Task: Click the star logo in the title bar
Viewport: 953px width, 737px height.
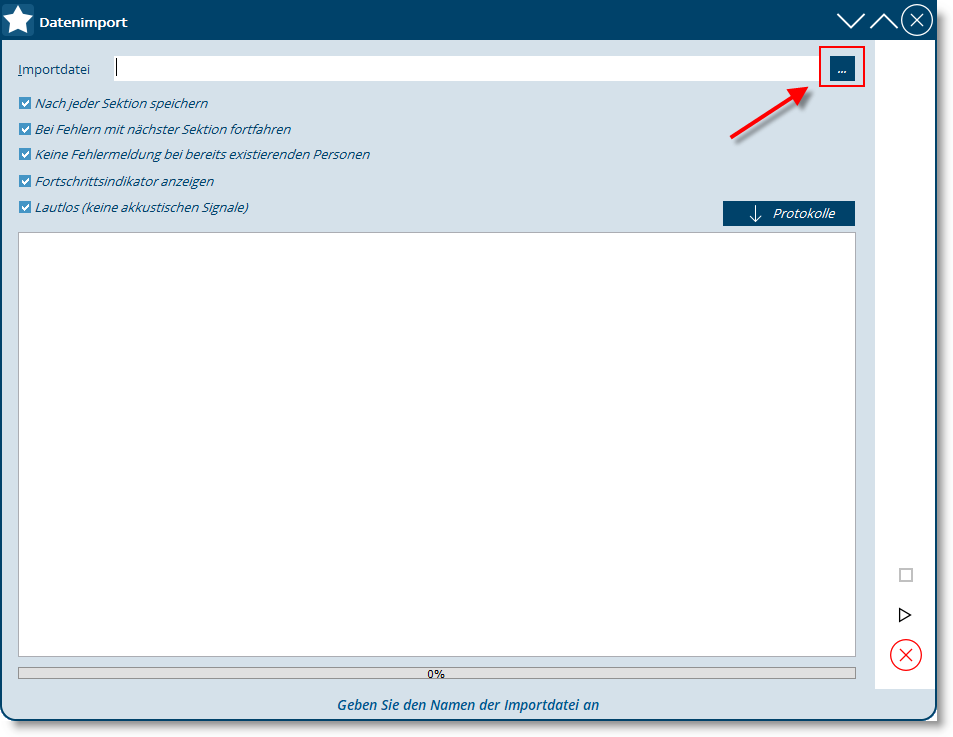Action: pos(18,20)
